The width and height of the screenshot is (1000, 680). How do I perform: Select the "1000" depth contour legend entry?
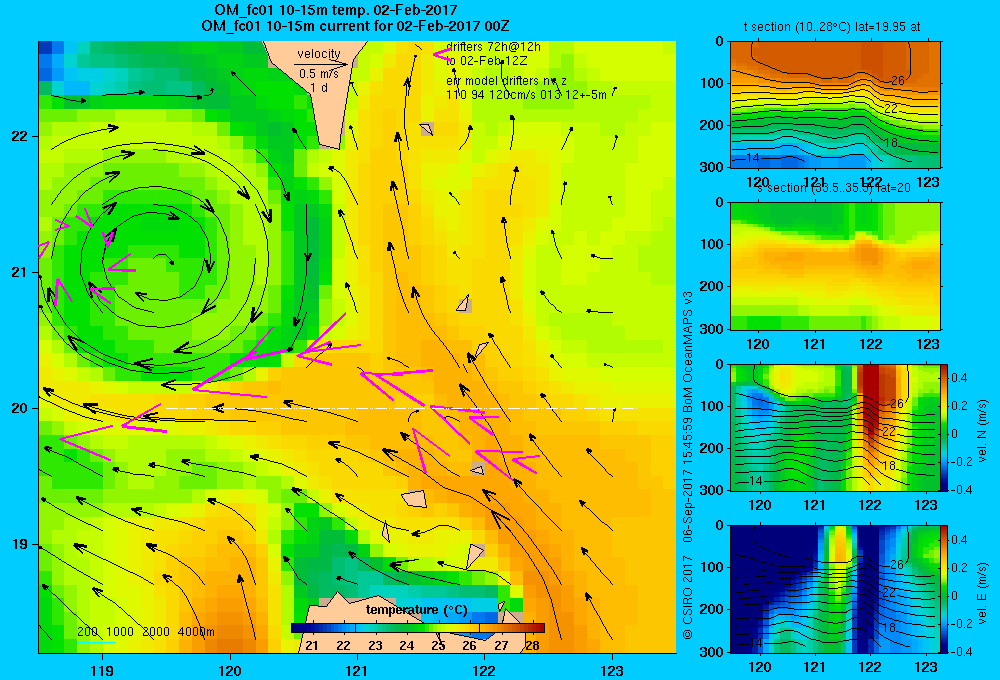pyautogui.click(x=120, y=632)
